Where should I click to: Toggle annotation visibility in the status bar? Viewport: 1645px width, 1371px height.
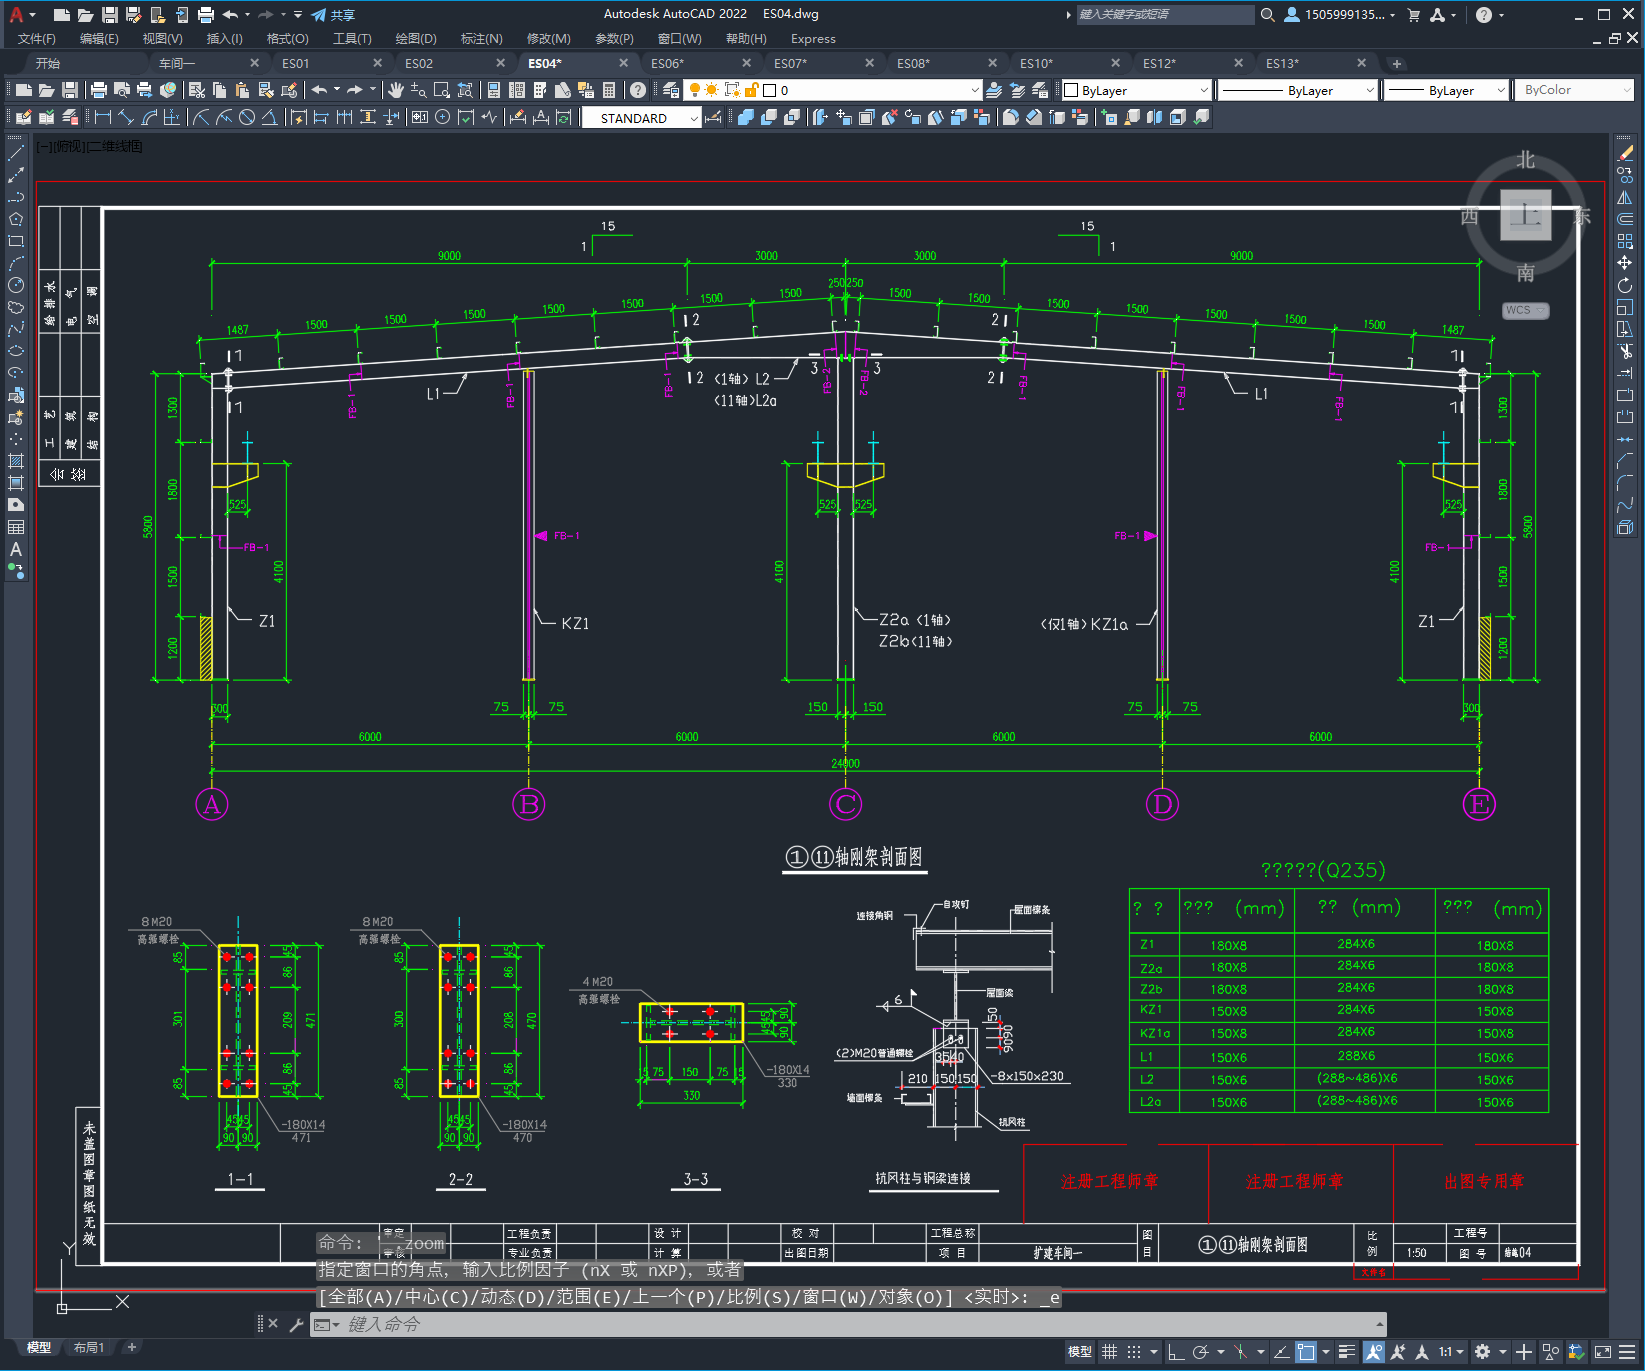1374,1352
